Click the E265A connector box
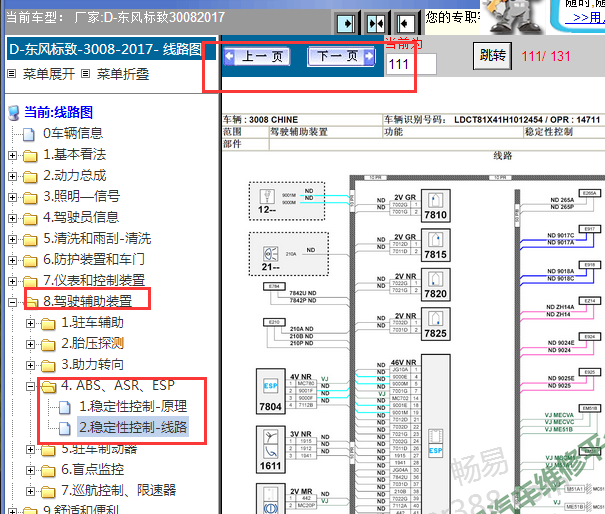This screenshot has width=605, height=514. pos(590,193)
